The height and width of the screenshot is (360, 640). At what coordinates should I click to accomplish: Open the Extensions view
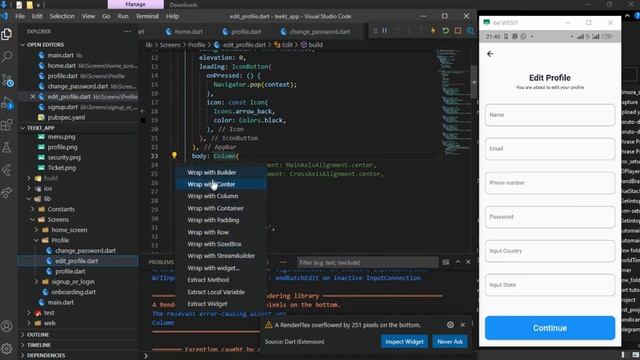click(7, 125)
